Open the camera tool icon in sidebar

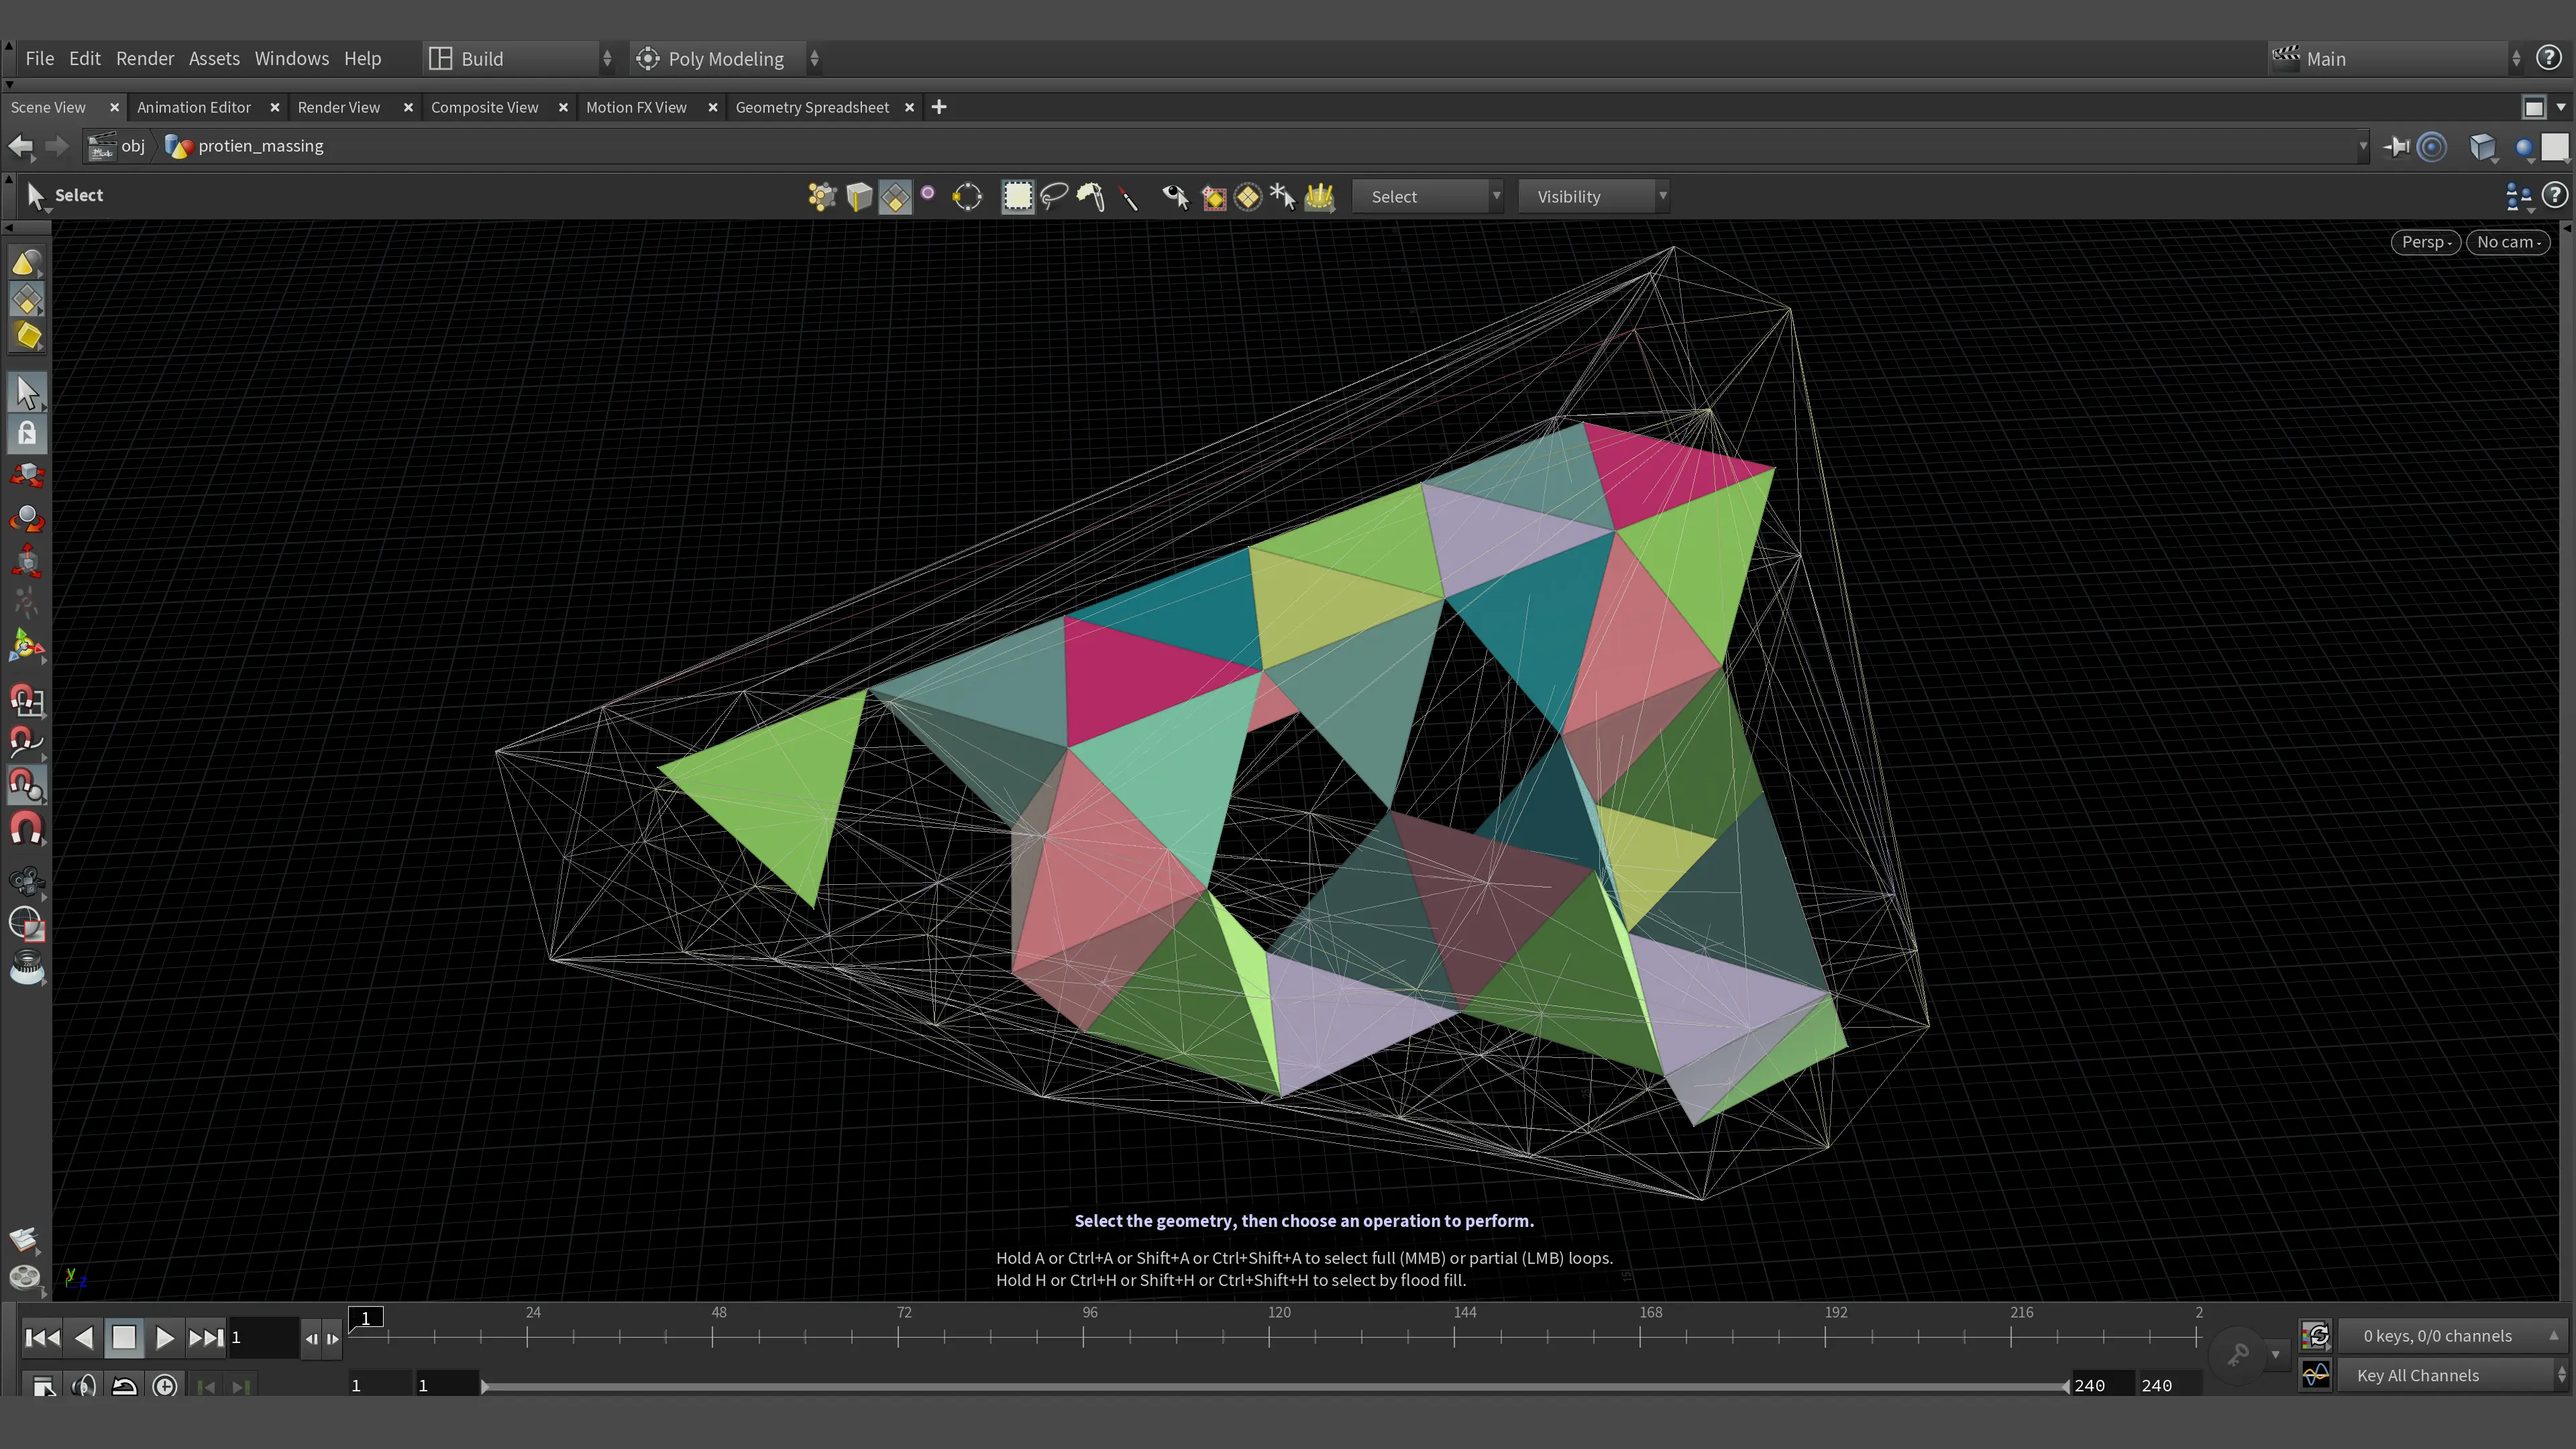pos(27,881)
